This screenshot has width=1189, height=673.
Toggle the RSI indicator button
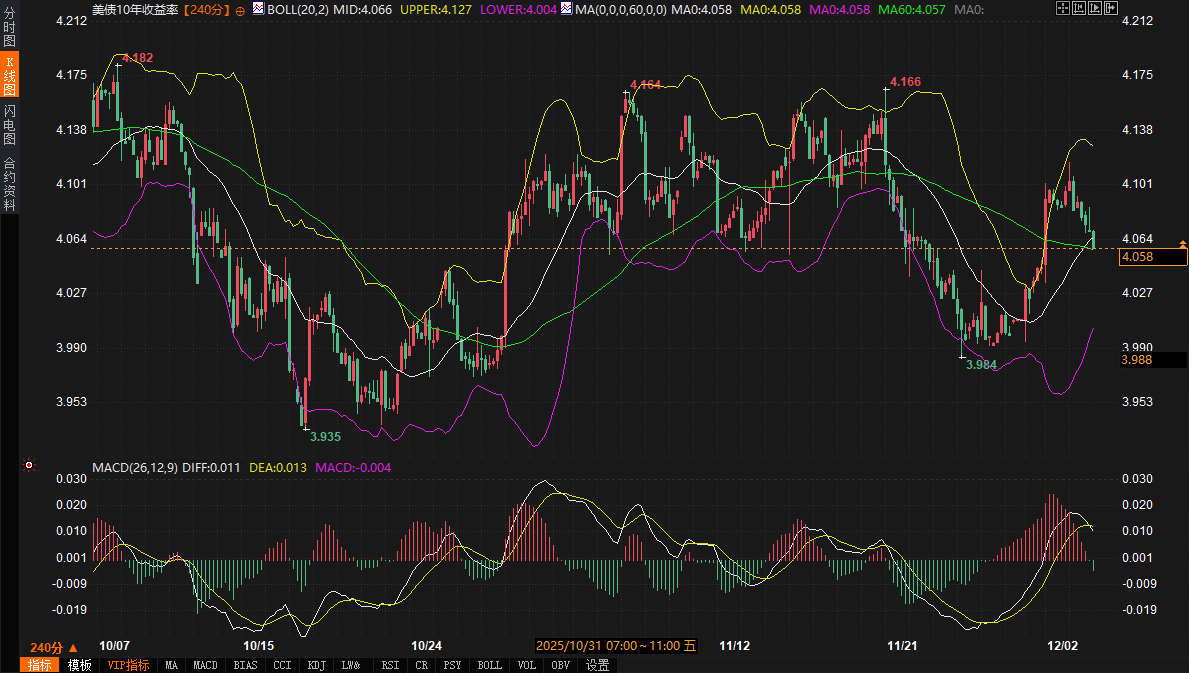[390, 665]
